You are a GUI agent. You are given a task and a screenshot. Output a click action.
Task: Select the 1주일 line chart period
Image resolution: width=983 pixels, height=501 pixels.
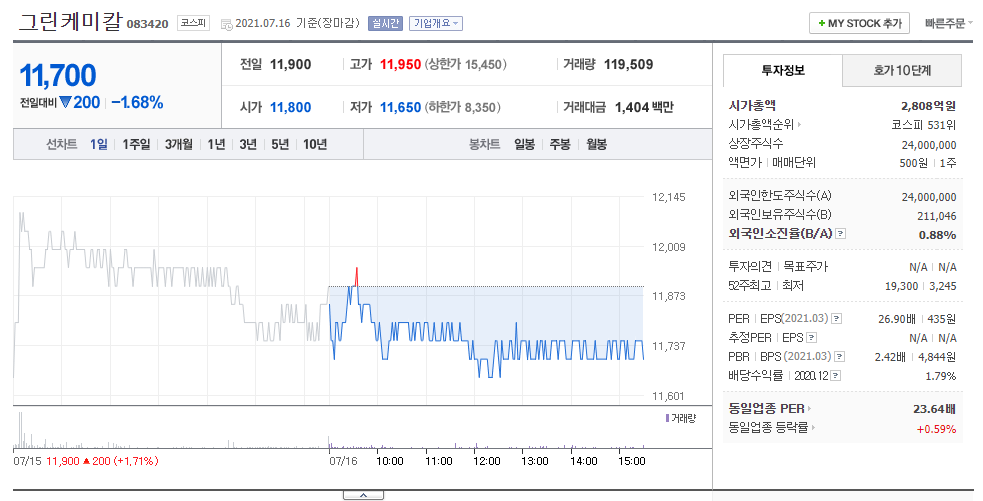[x=136, y=144]
